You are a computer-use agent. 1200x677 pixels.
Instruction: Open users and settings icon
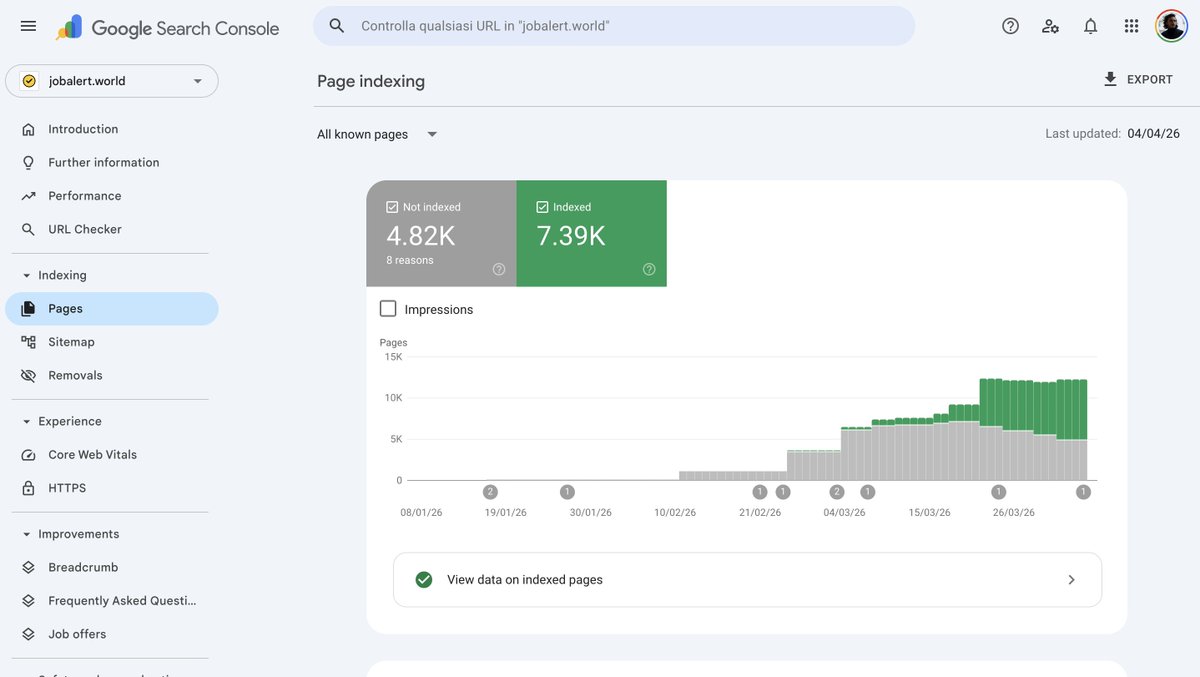pyautogui.click(x=1050, y=26)
